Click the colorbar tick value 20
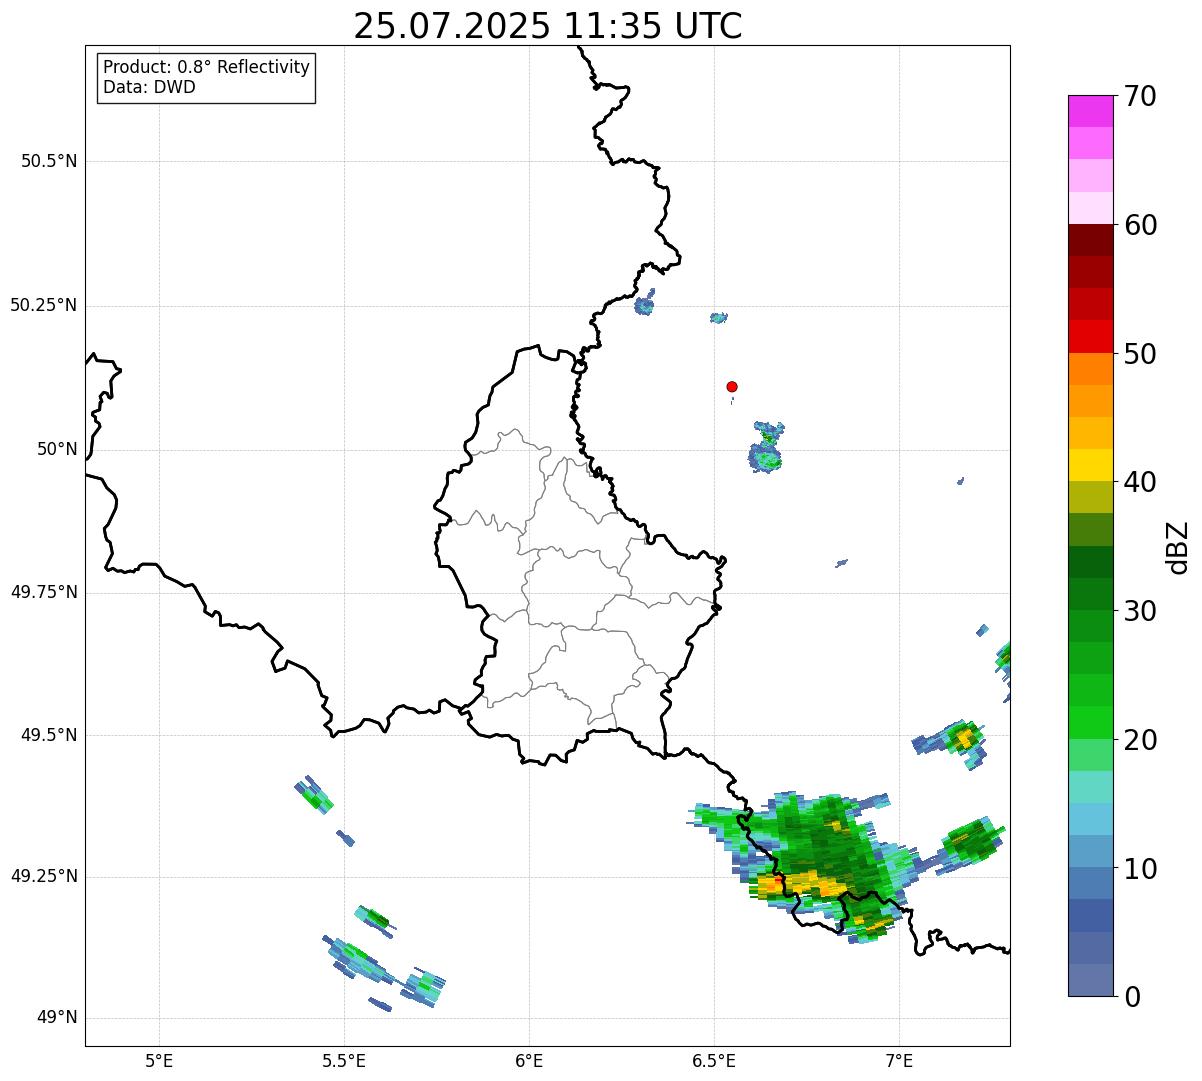 pyautogui.click(x=1140, y=740)
